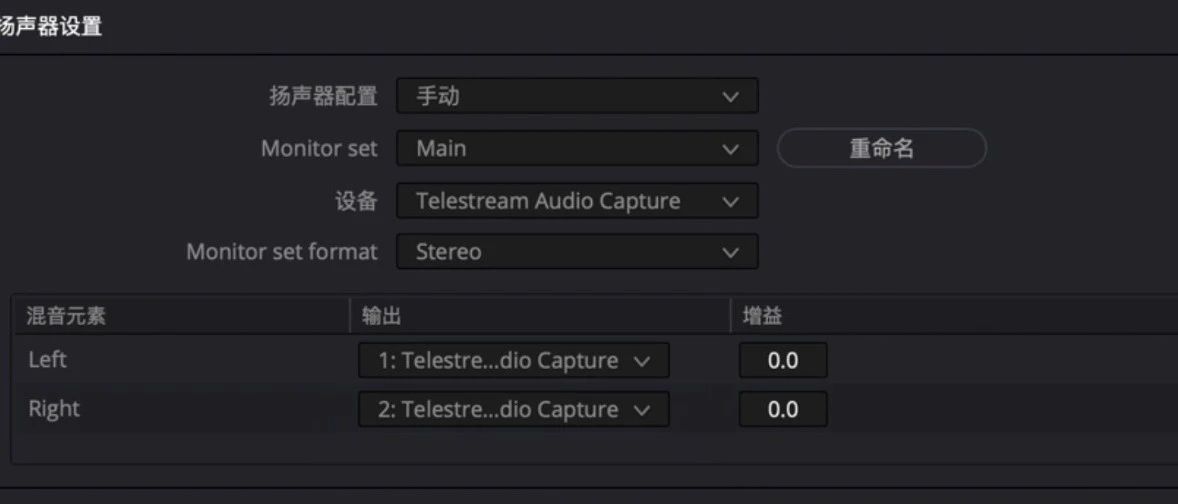This screenshot has height=504, width=1178.
Task: Click the 设备 field label
Action: tap(356, 201)
